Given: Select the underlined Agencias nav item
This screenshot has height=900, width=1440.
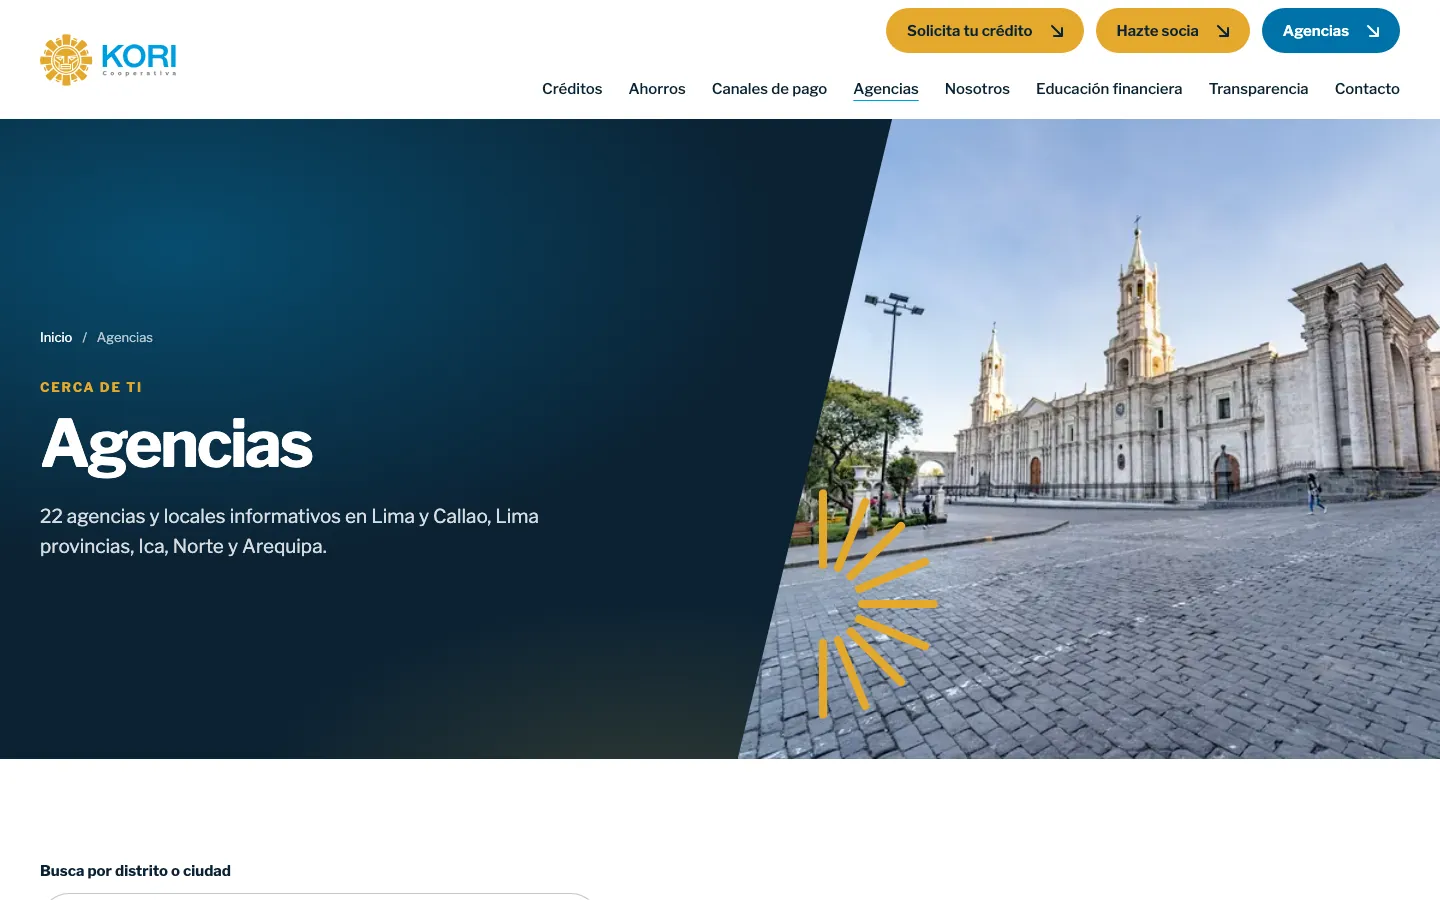Looking at the screenshot, I should [886, 89].
